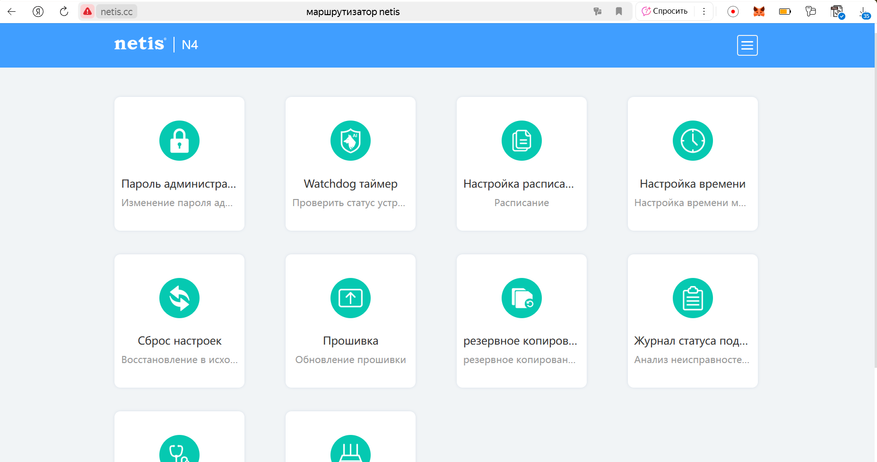Open the firmware upload icon

(x=350, y=298)
